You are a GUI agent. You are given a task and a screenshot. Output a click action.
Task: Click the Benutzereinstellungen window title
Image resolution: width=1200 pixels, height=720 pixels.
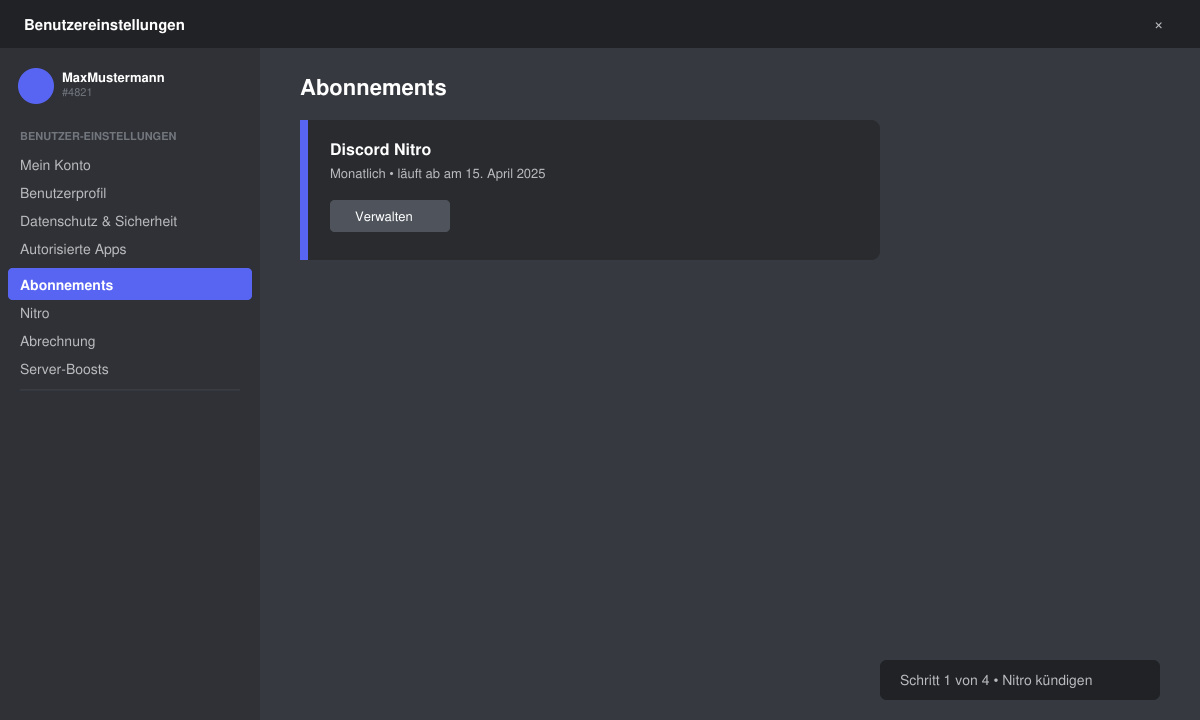pos(104,25)
